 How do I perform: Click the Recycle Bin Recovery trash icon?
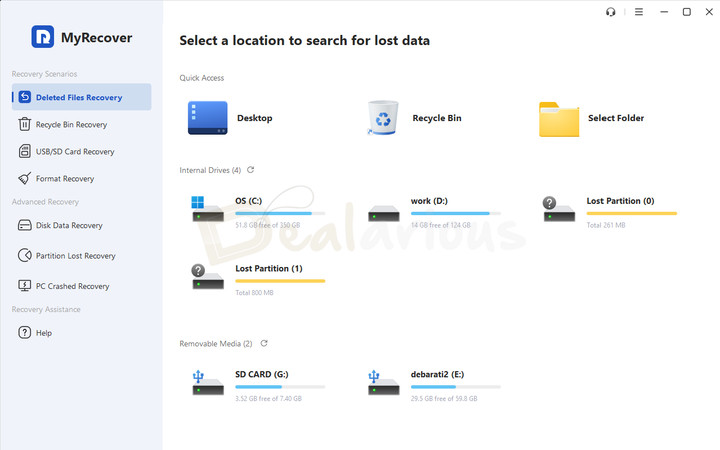[x=24, y=124]
